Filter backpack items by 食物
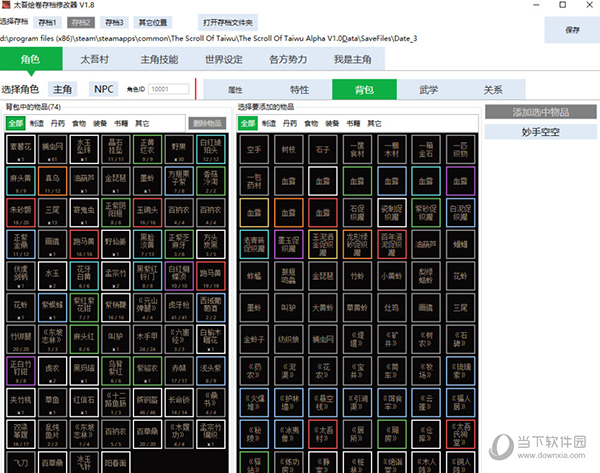This screenshot has width=600, height=473. (79, 123)
